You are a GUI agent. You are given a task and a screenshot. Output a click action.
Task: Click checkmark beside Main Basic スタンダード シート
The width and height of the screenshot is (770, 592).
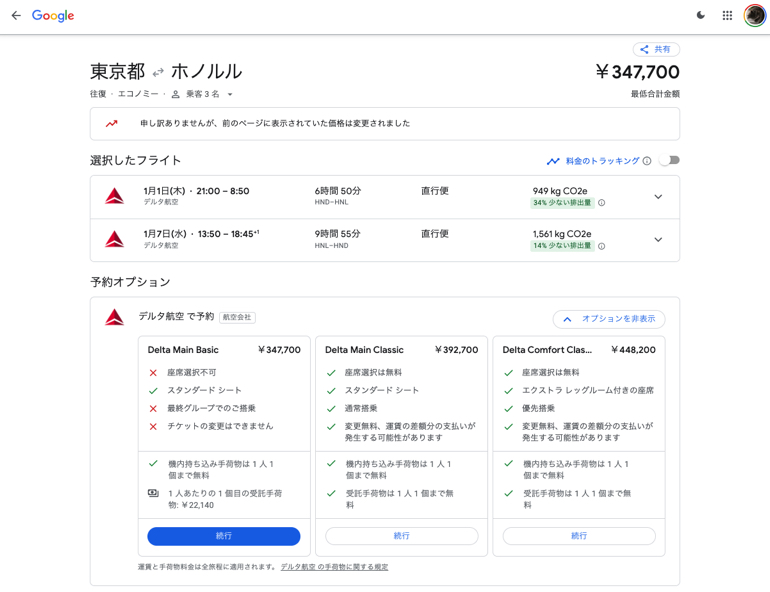tap(153, 391)
